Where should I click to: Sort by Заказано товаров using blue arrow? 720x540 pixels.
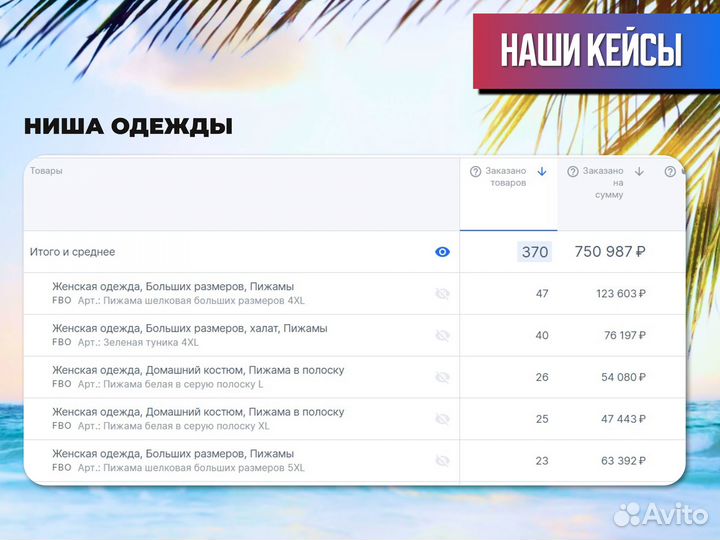[542, 172]
